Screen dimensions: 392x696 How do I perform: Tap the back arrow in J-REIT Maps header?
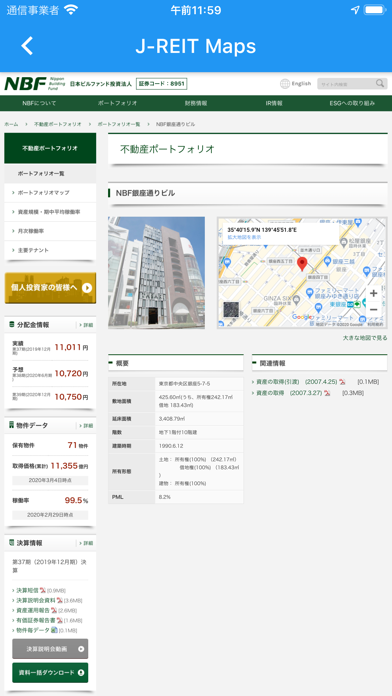27,46
